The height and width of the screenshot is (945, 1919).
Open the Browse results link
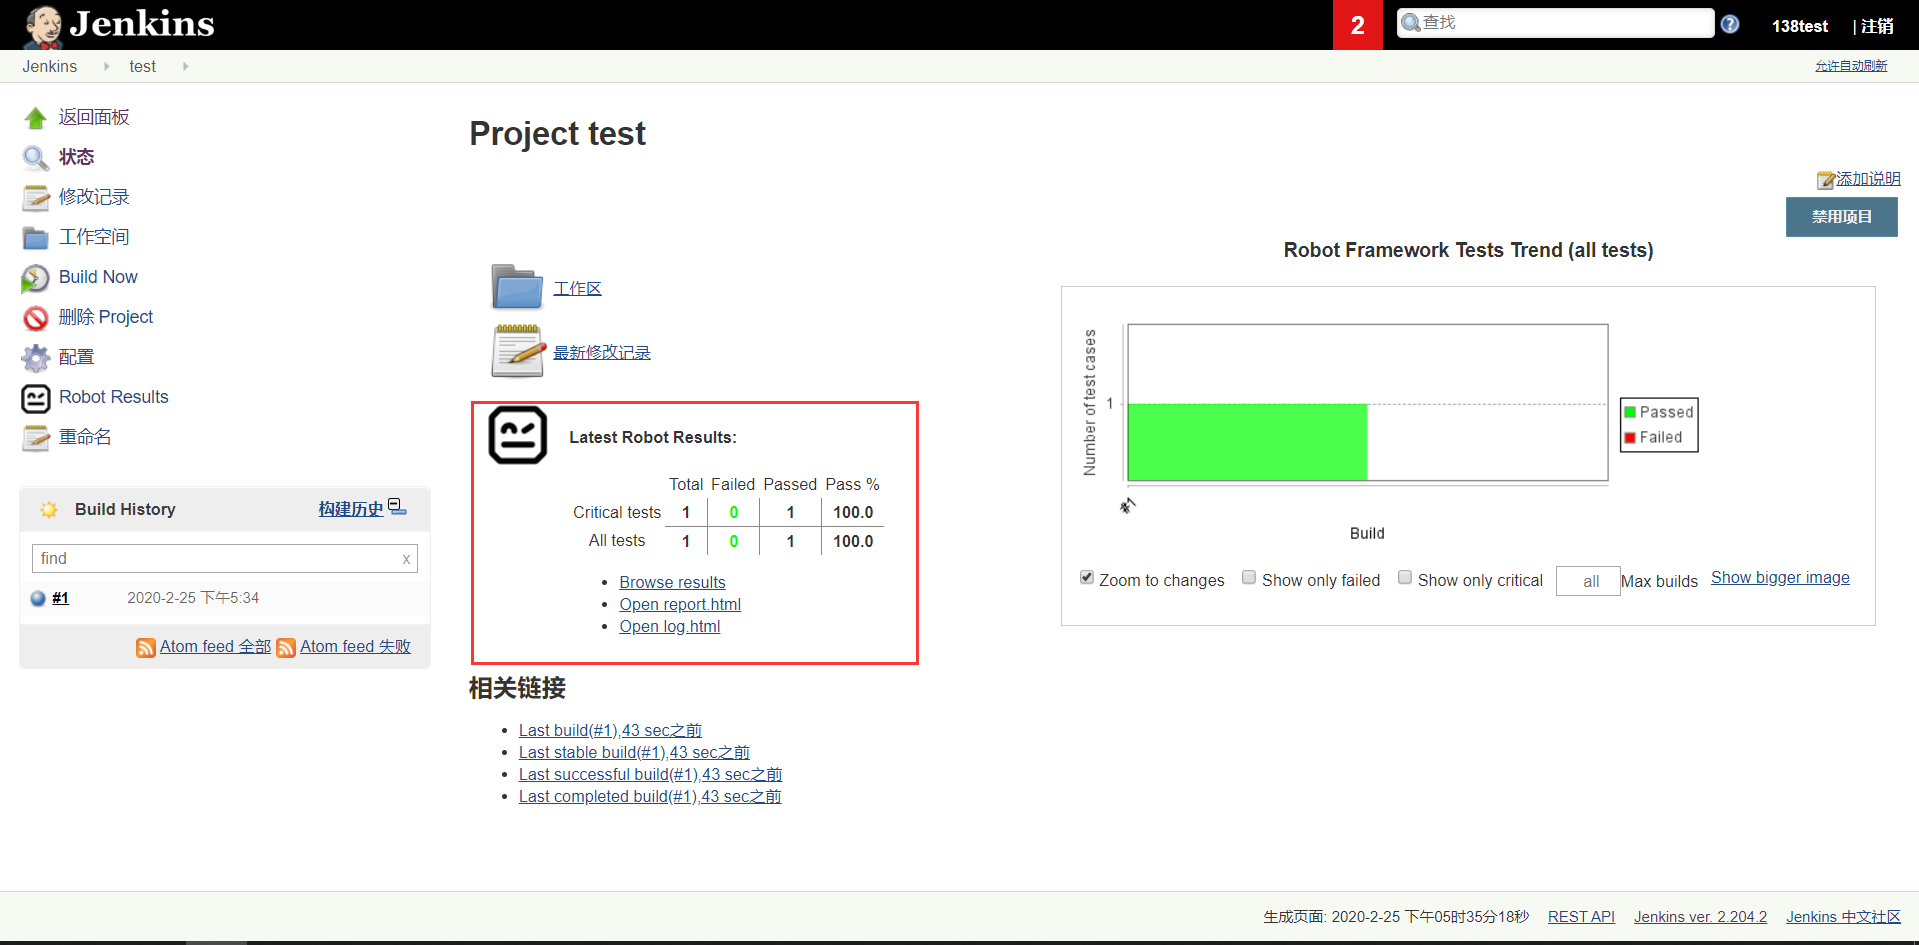coord(672,582)
